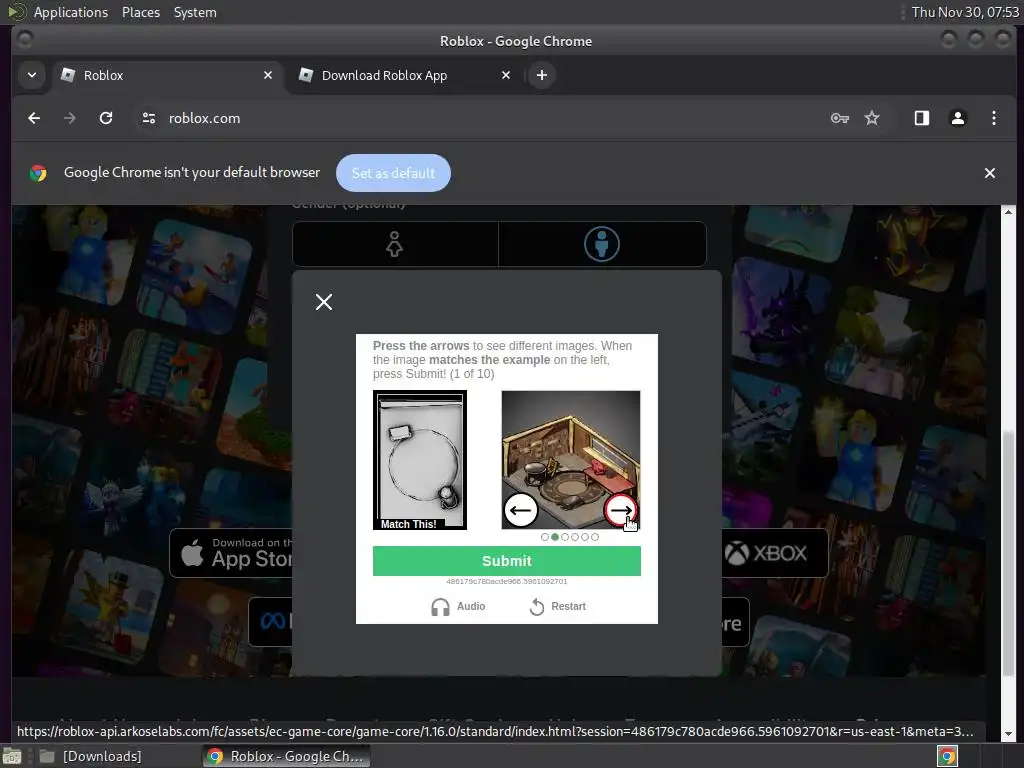Switch to Audio captcha challenge

458,607
